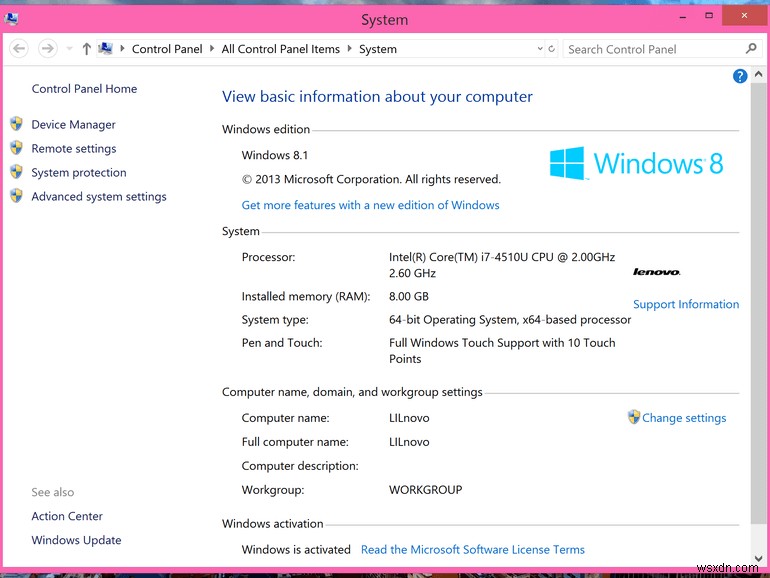Click the Lenovo logo

coord(657,272)
